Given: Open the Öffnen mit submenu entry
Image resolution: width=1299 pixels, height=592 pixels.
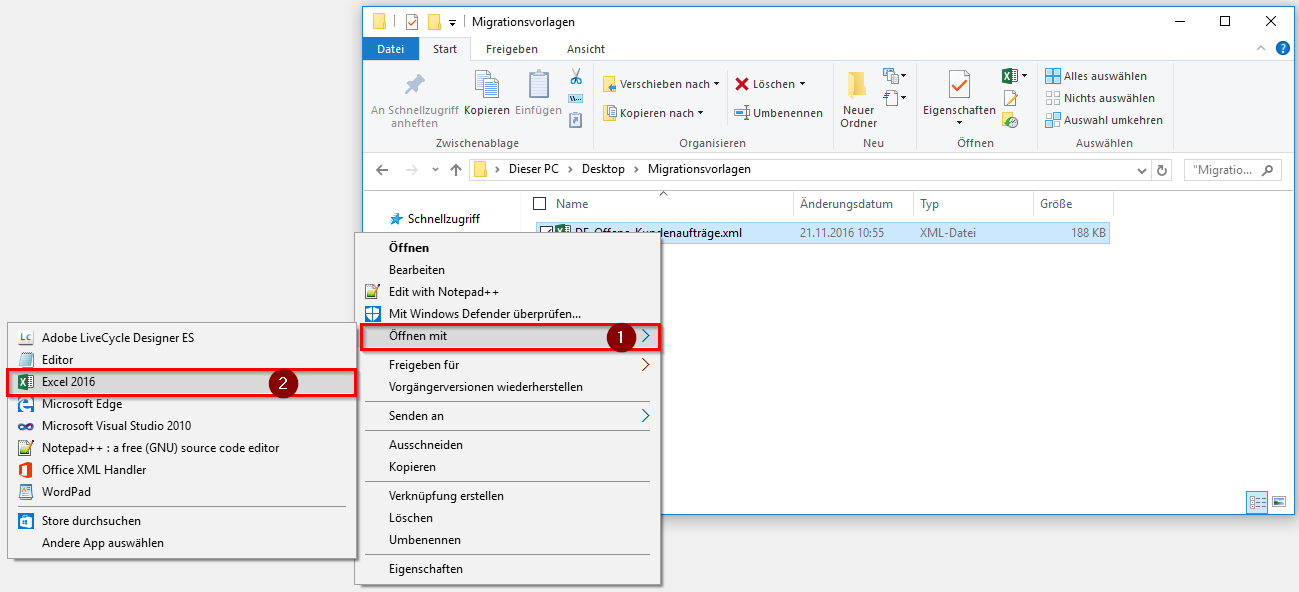Looking at the screenshot, I should pos(509,337).
